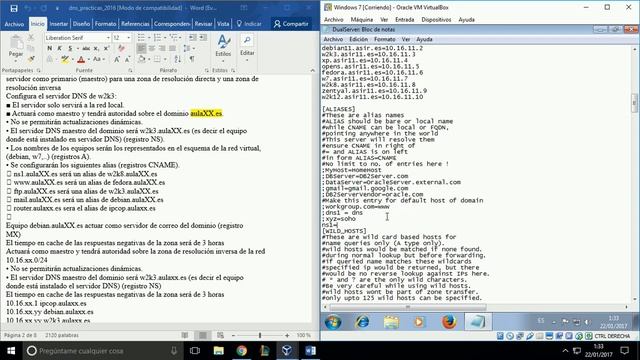Screen dimensions: 640x360
Task: Click the 100 % zoom level in Word
Action: click(x=304, y=336)
